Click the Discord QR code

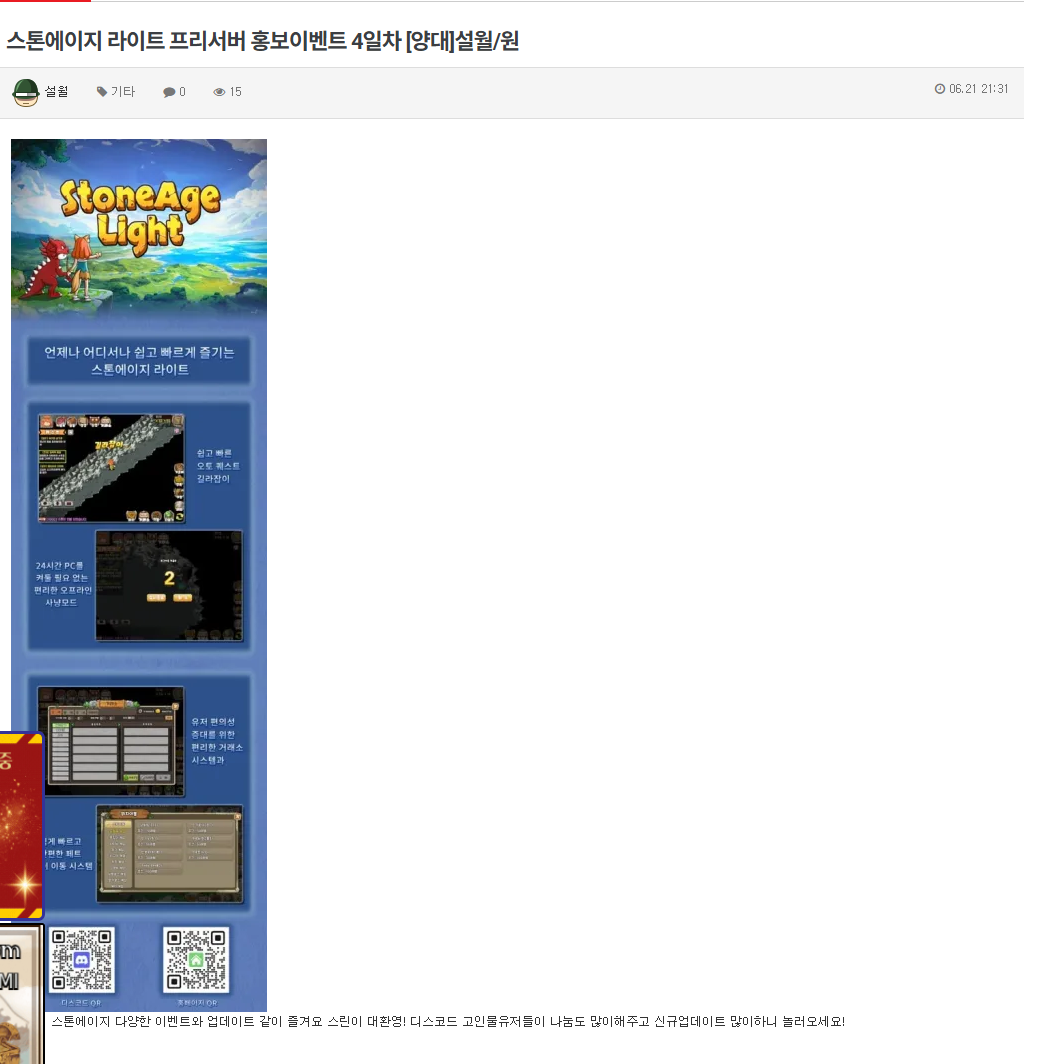[x=81, y=960]
